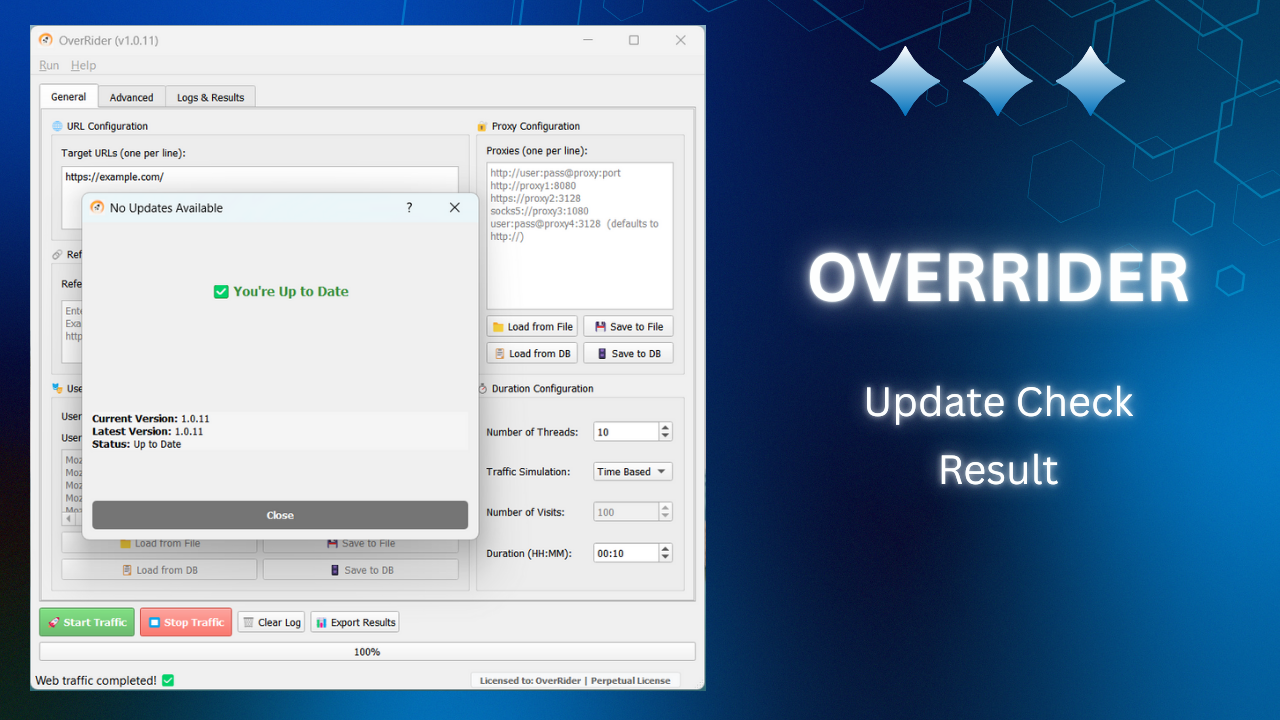This screenshot has height=720, width=1280.
Task: Switch to the General tab
Action: pos(69,97)
